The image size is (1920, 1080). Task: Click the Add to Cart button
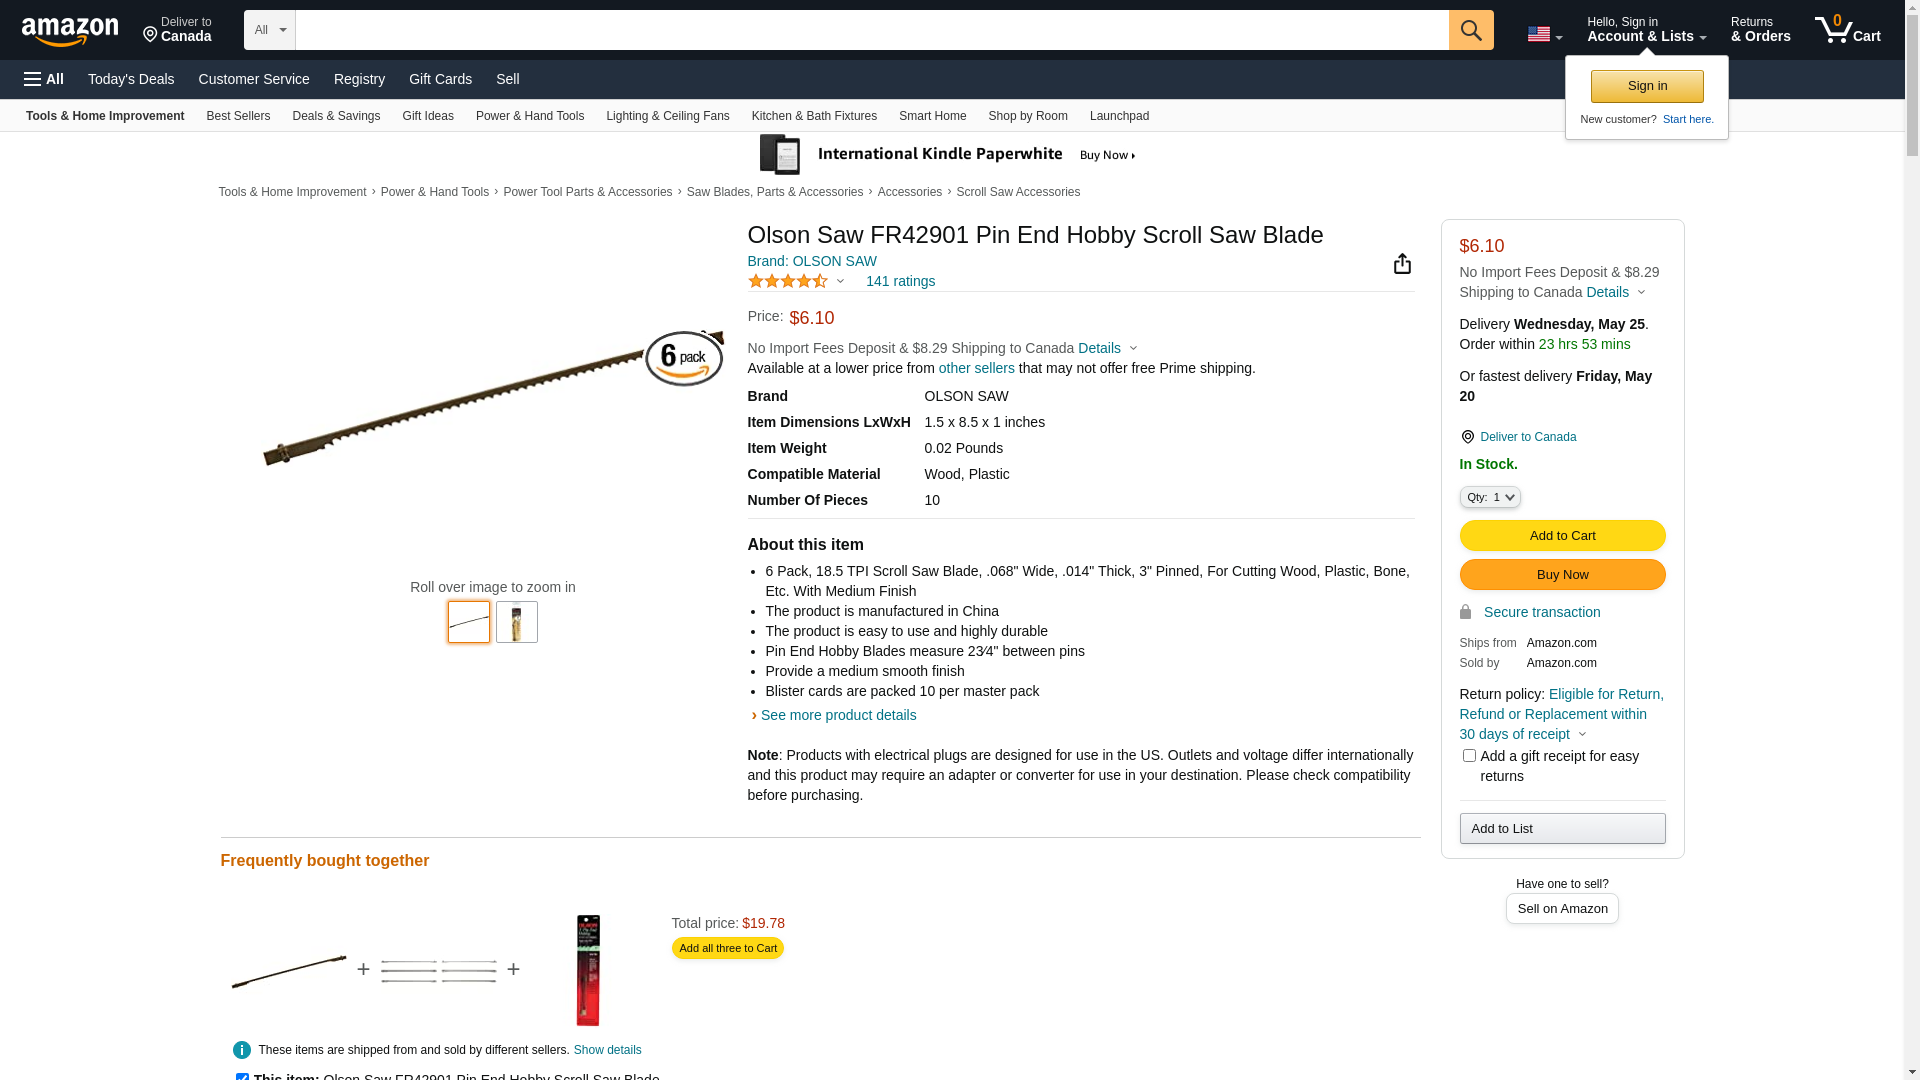point(1562,536)
